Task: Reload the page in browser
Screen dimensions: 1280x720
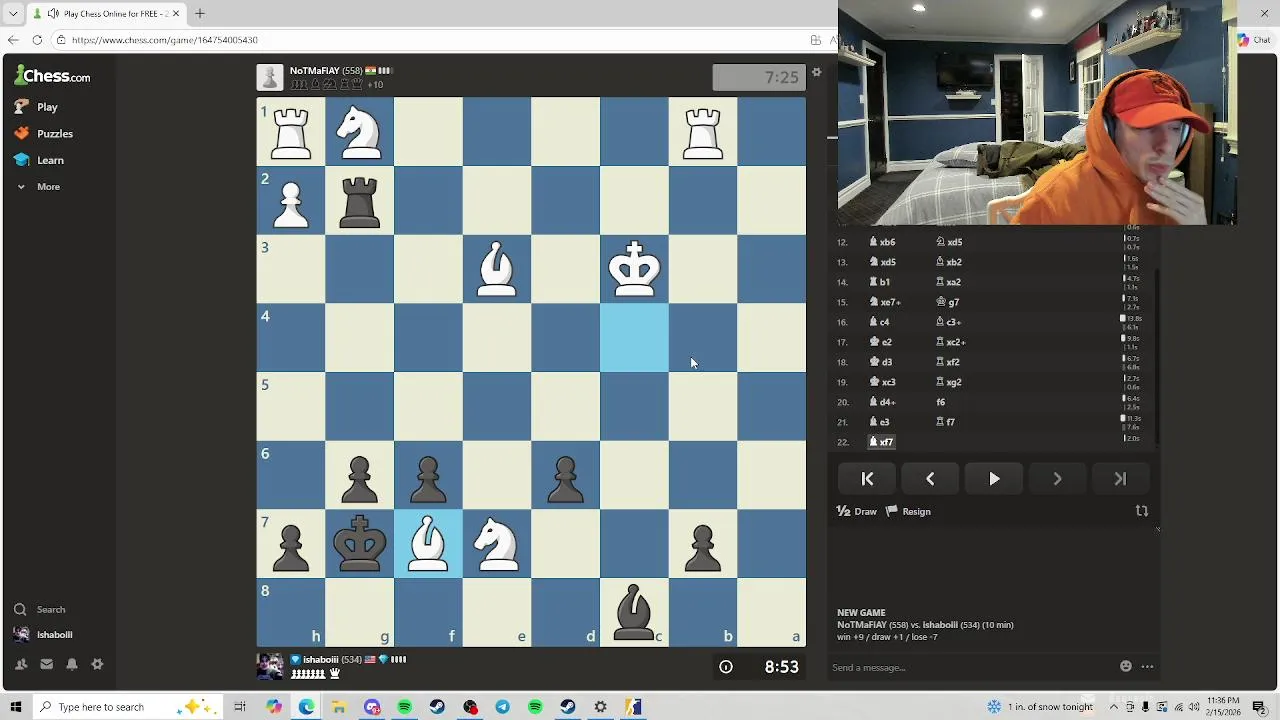Action: click(37, 40)
